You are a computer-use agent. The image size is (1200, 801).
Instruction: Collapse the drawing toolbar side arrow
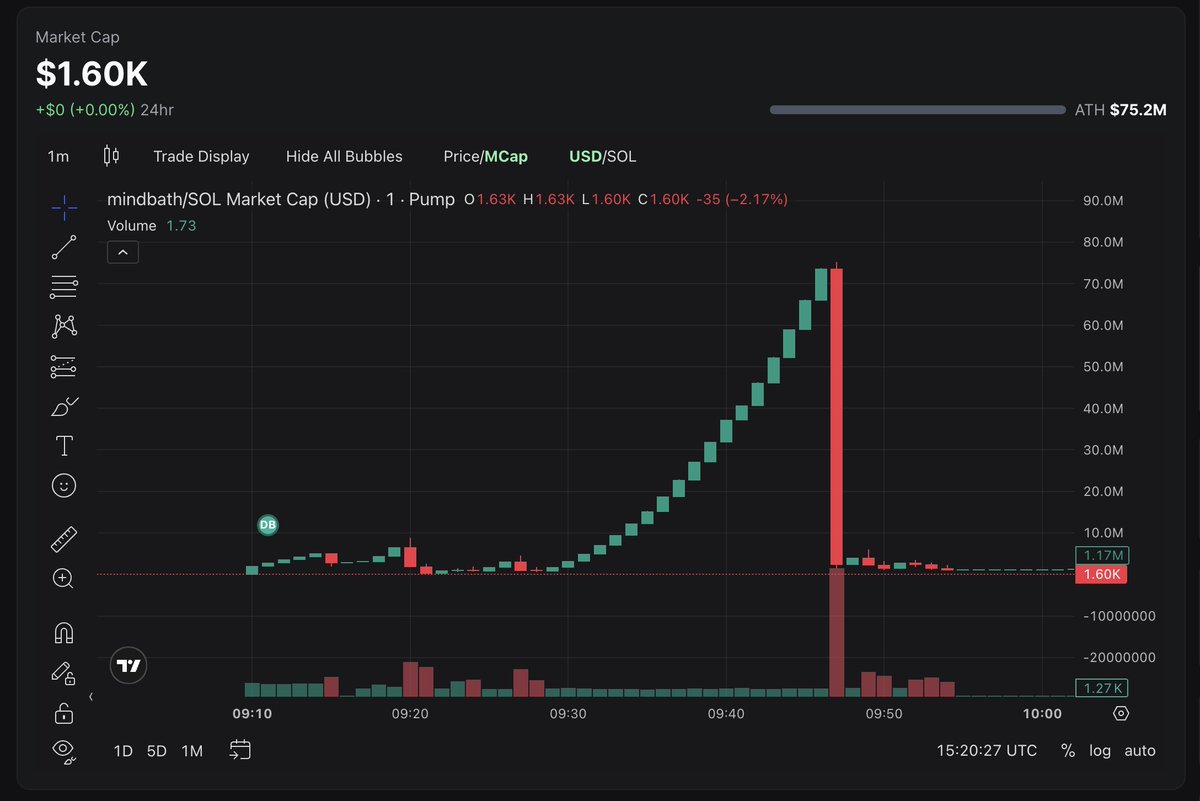[x=91, y=696]
